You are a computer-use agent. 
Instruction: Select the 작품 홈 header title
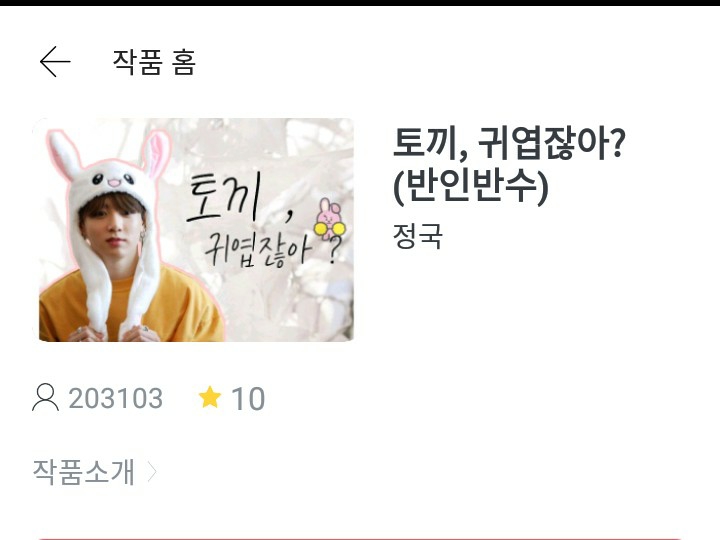(x=155, y=62)
